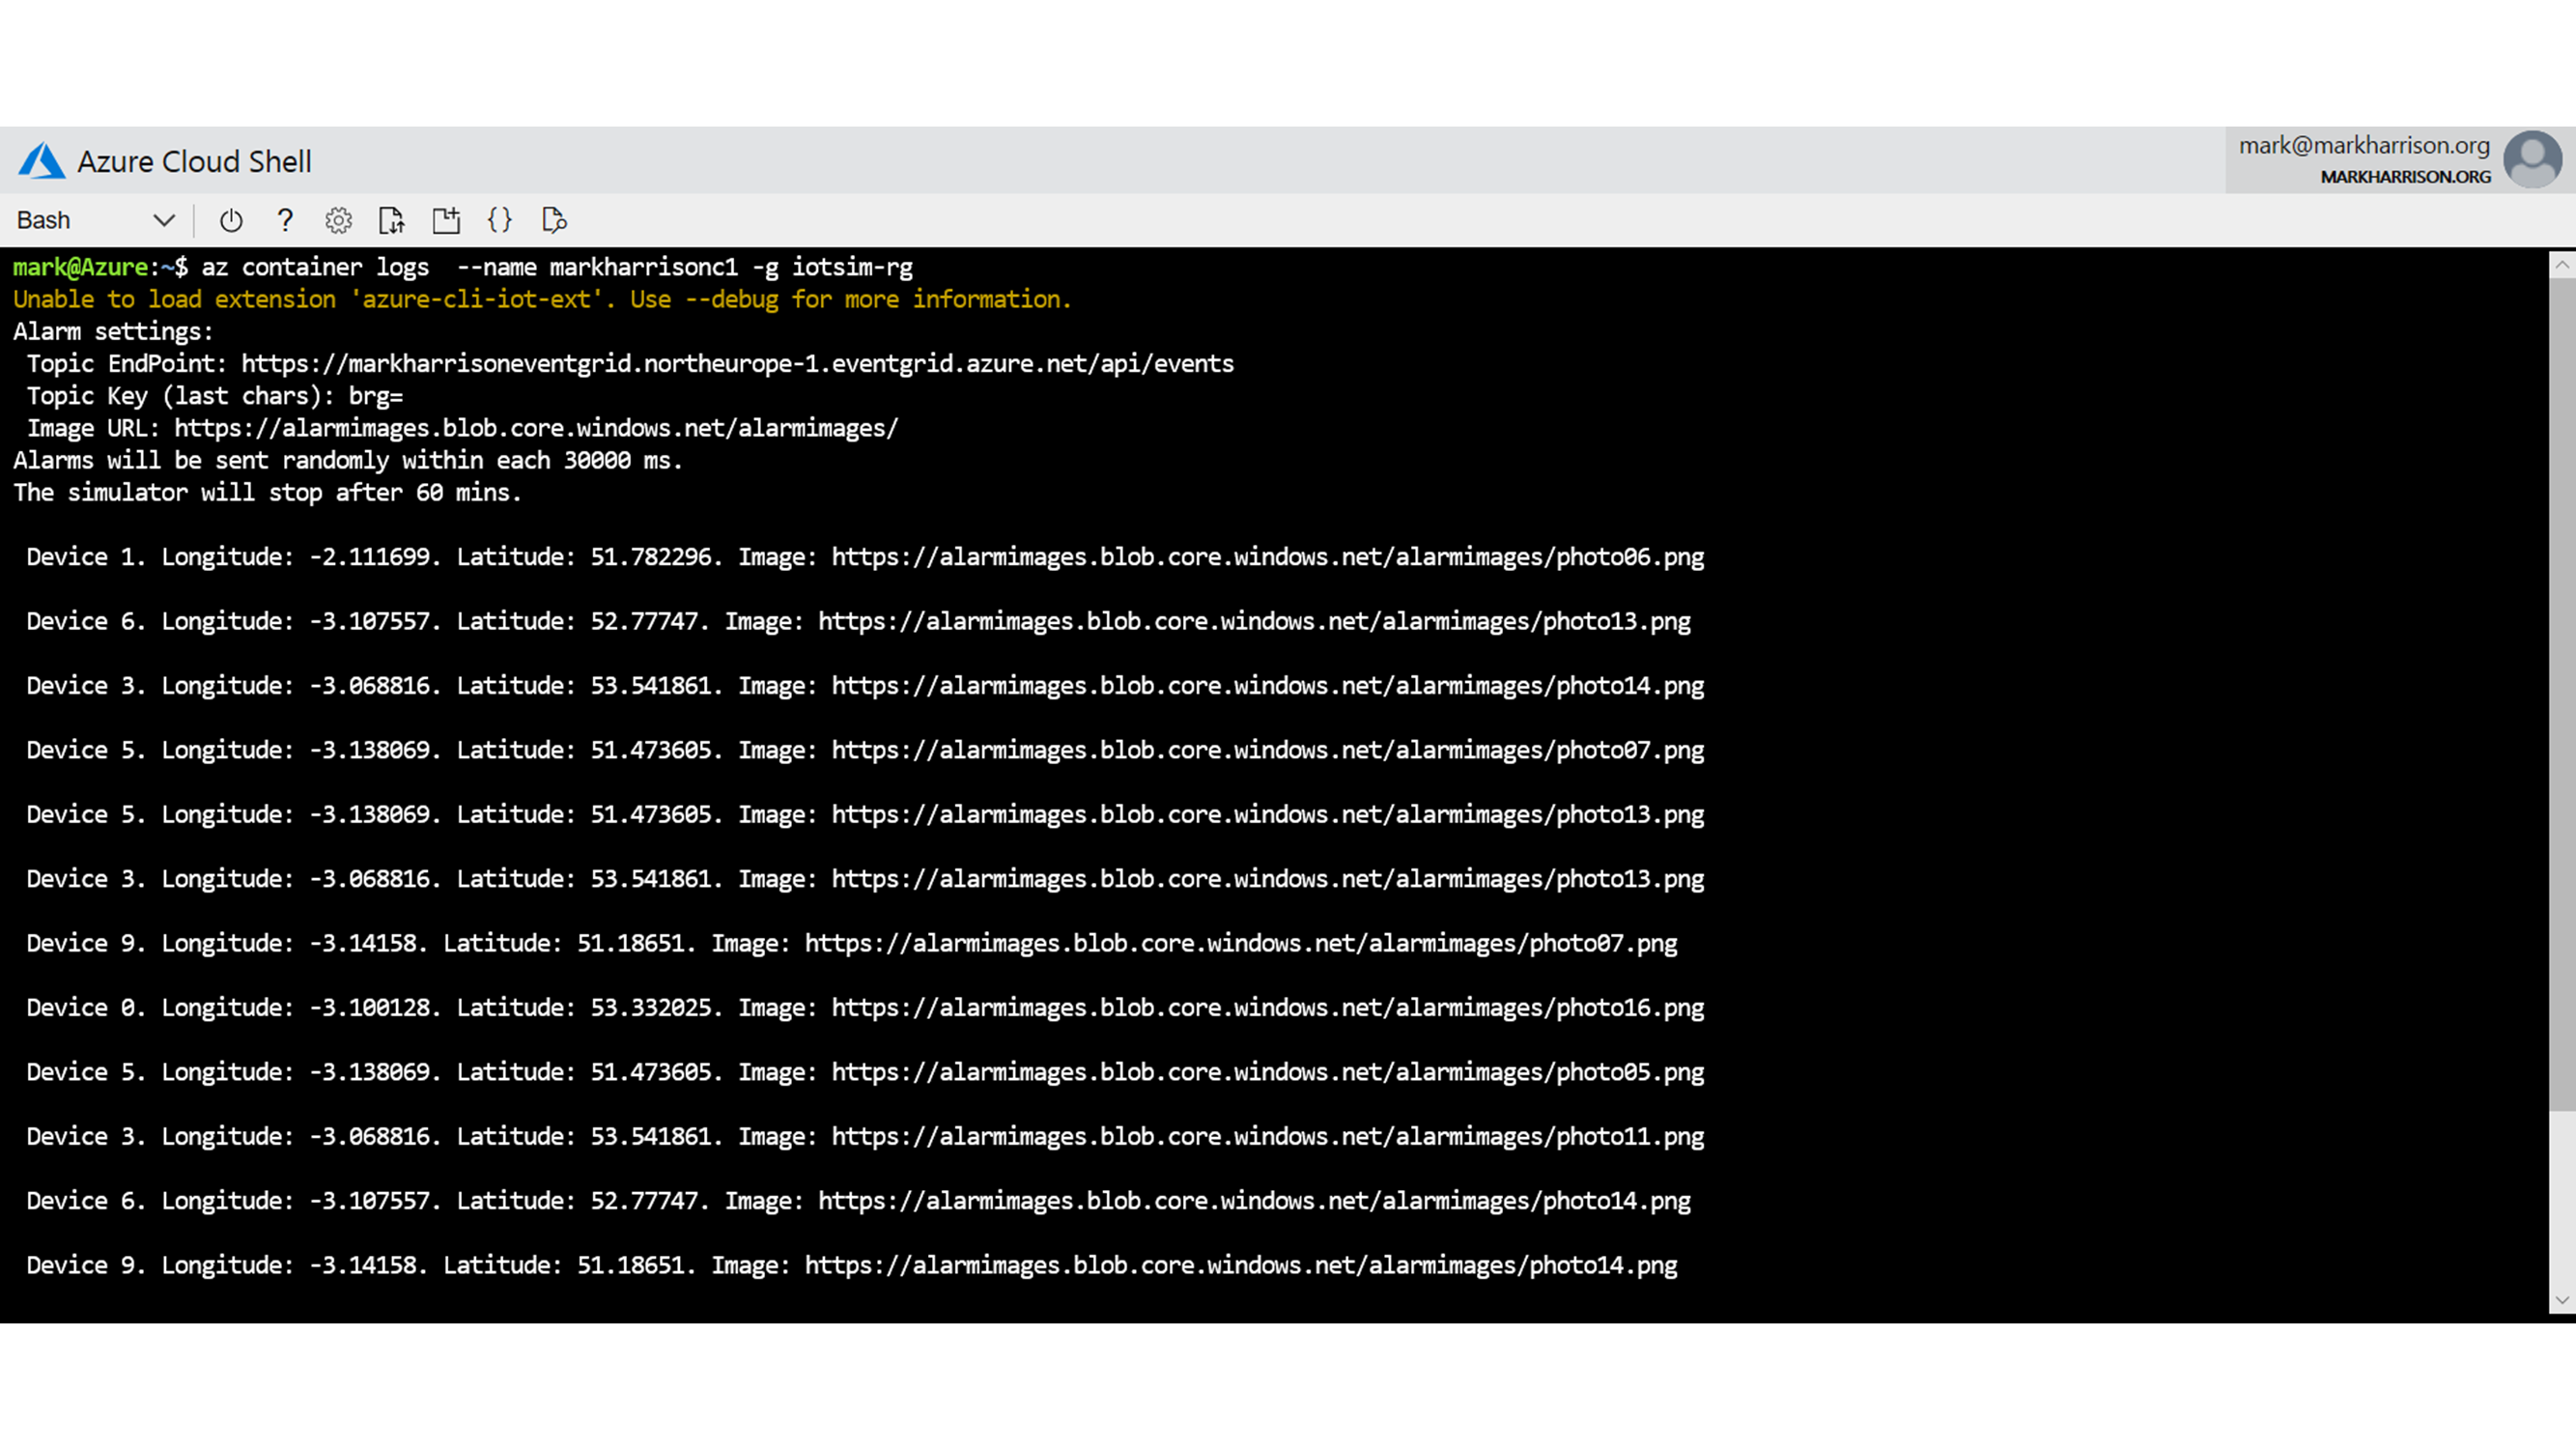Open the photo06.png image URL

1267,557
